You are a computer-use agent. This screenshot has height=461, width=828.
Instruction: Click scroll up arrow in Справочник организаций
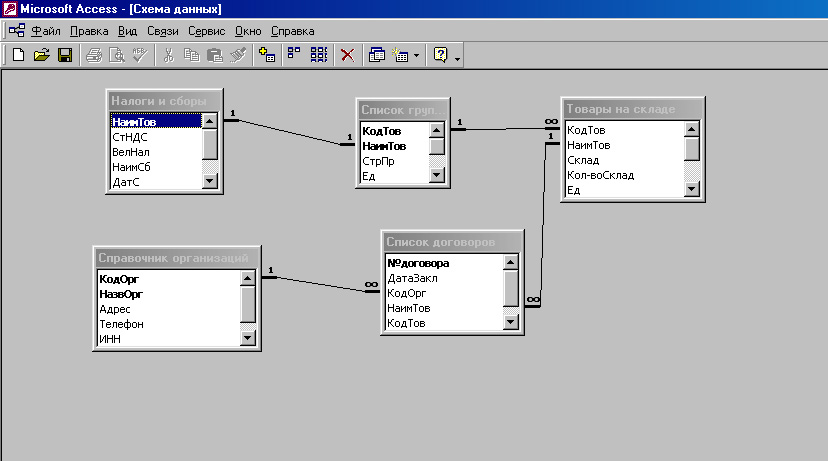(x=248, y=278)
